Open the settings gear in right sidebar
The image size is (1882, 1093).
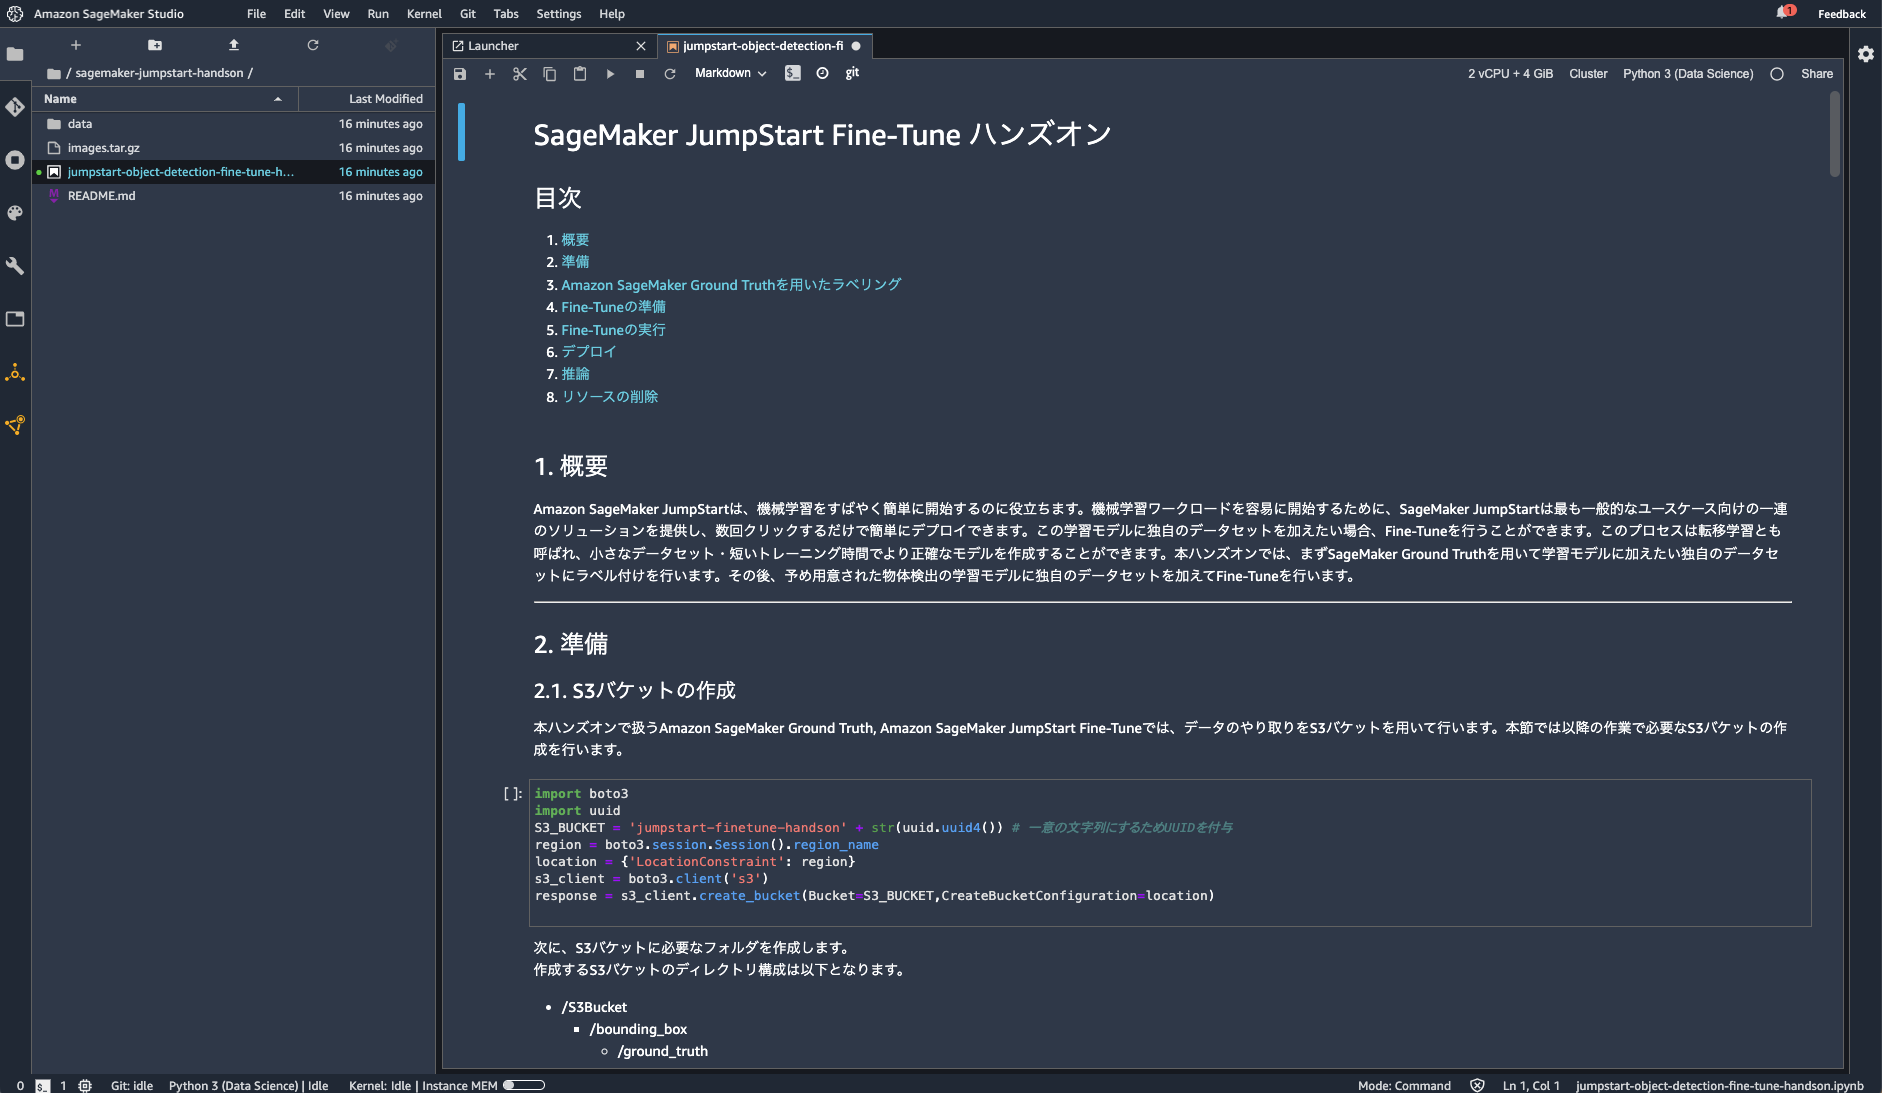1866,54
